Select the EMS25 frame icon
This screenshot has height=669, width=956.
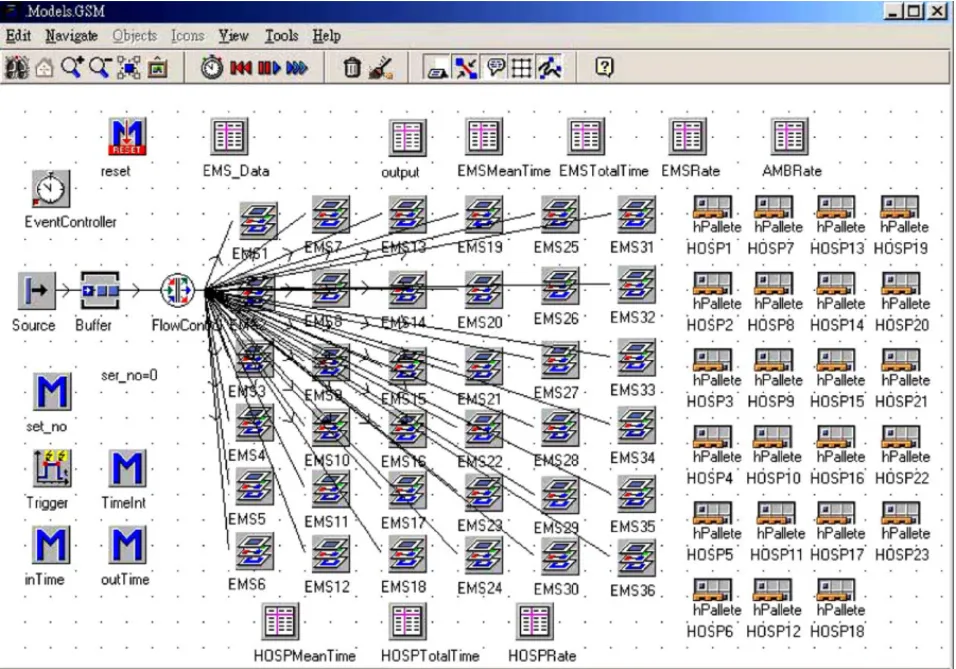click(x=560, y=214)
